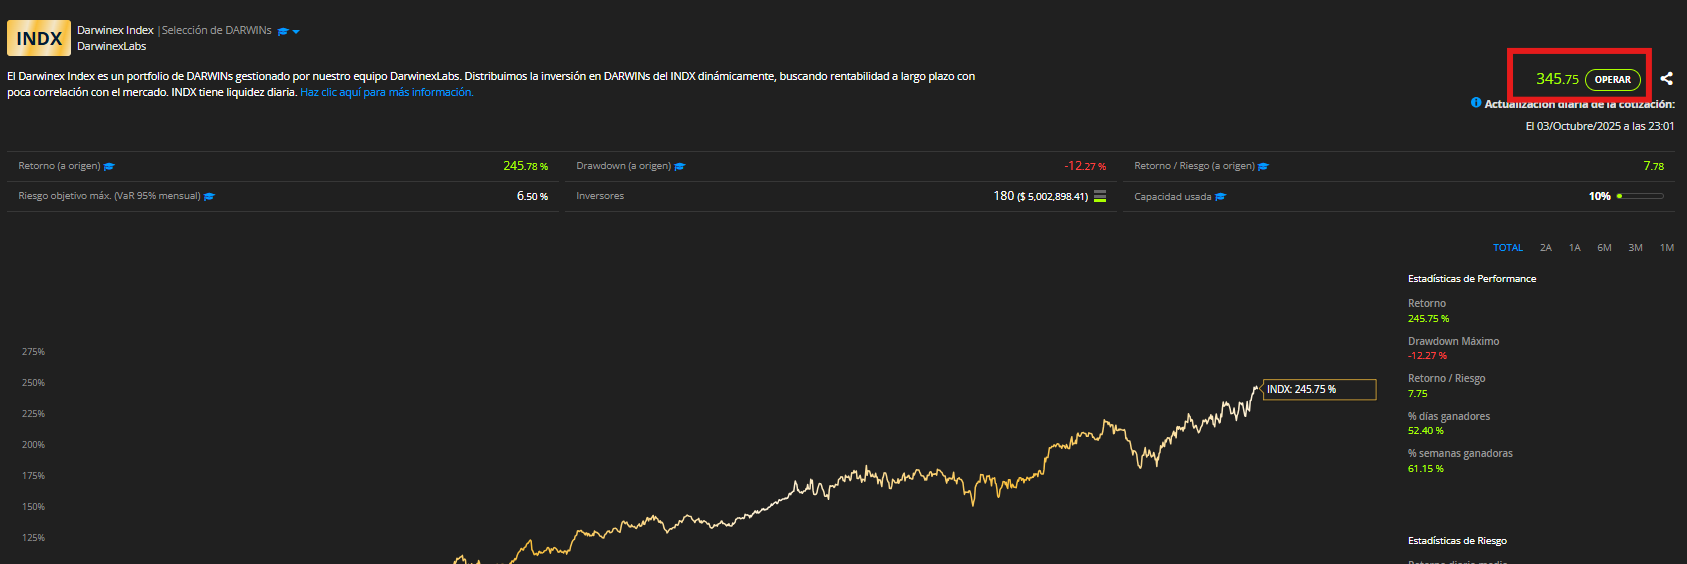
Task: Select the 1M chart range
Action: click(x=1667, y=248)
